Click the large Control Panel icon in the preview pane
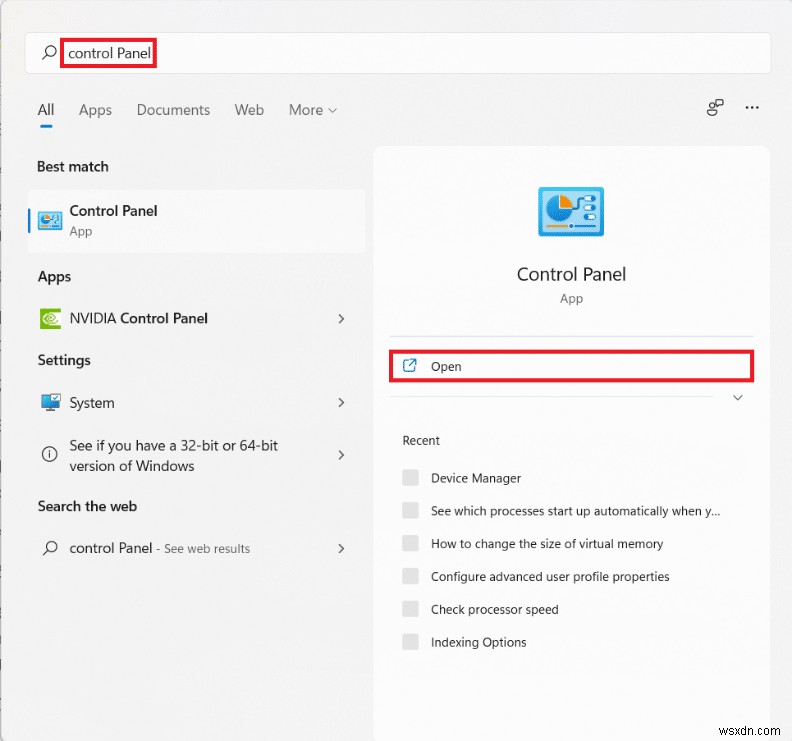Image resolution: width=792 pixels, height=741 pixels. (x=571, y=211)
